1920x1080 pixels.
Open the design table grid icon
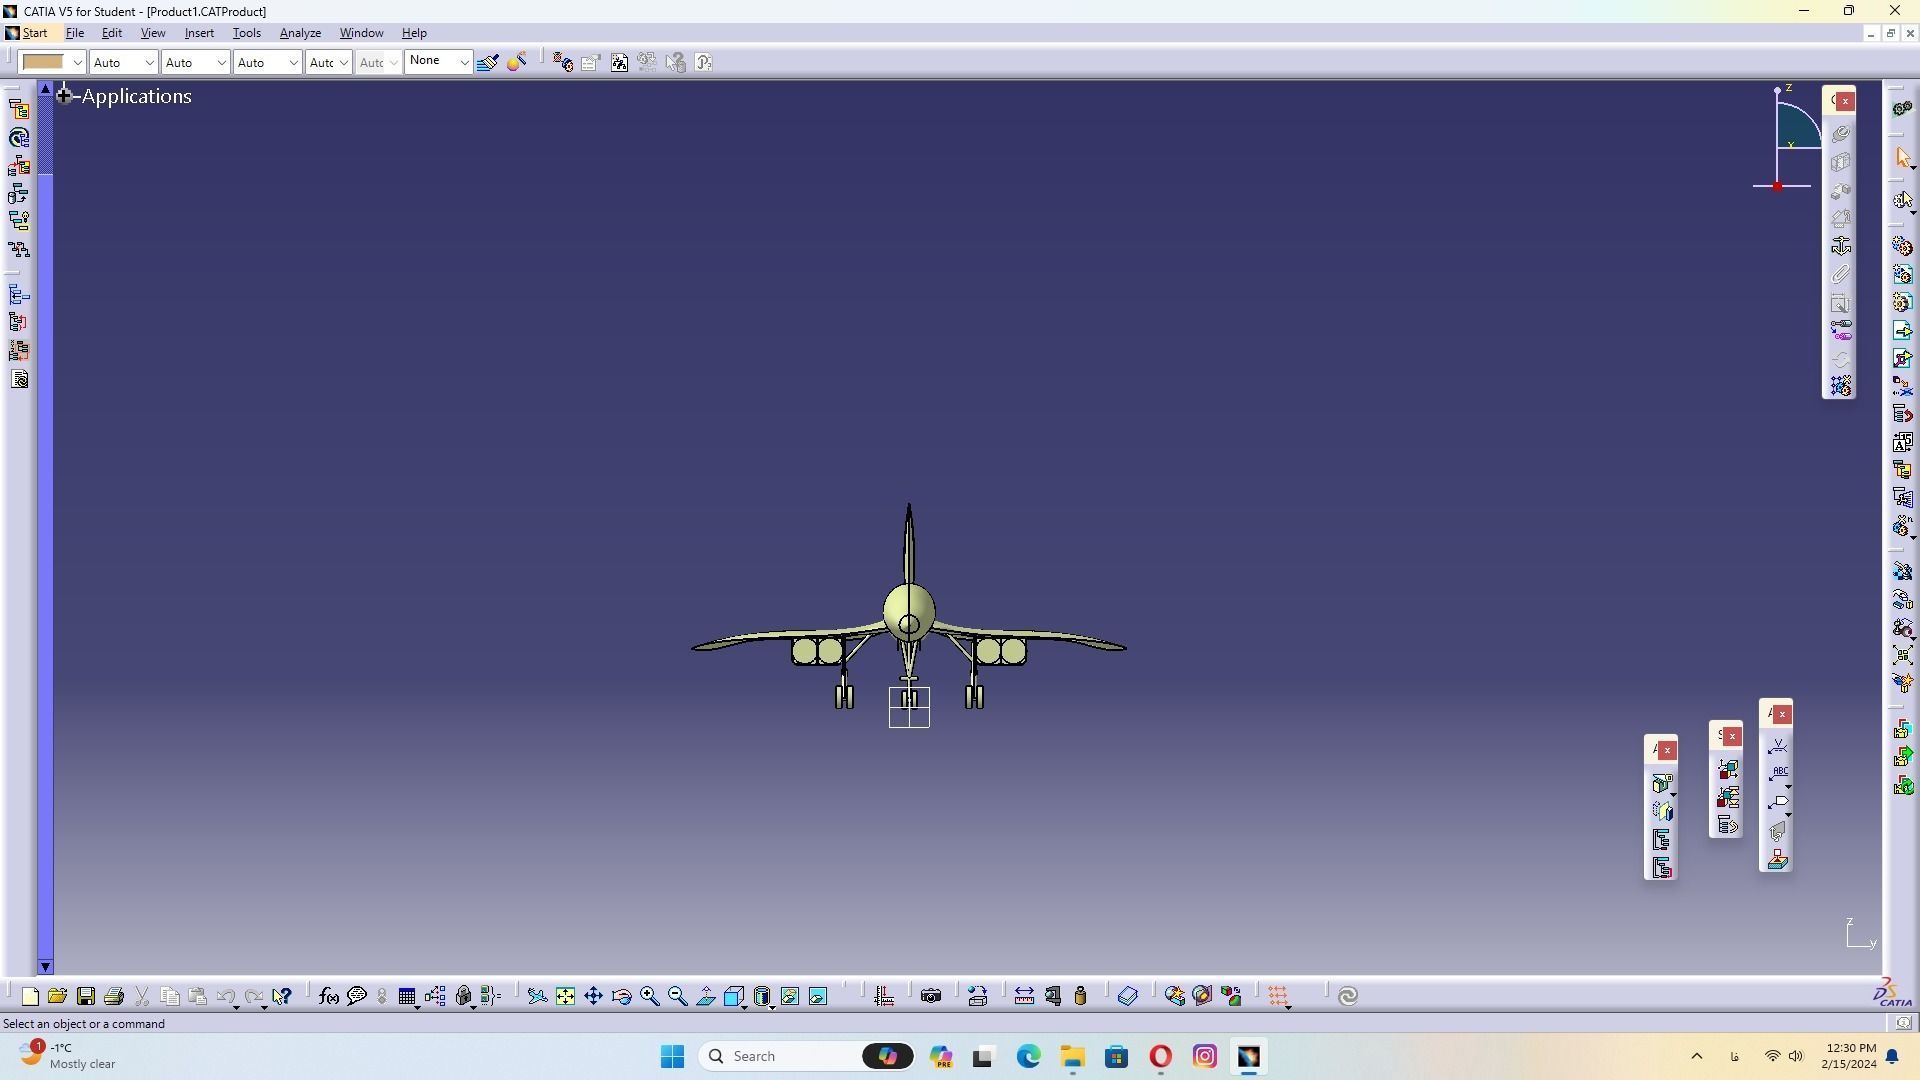pos(407,996)
